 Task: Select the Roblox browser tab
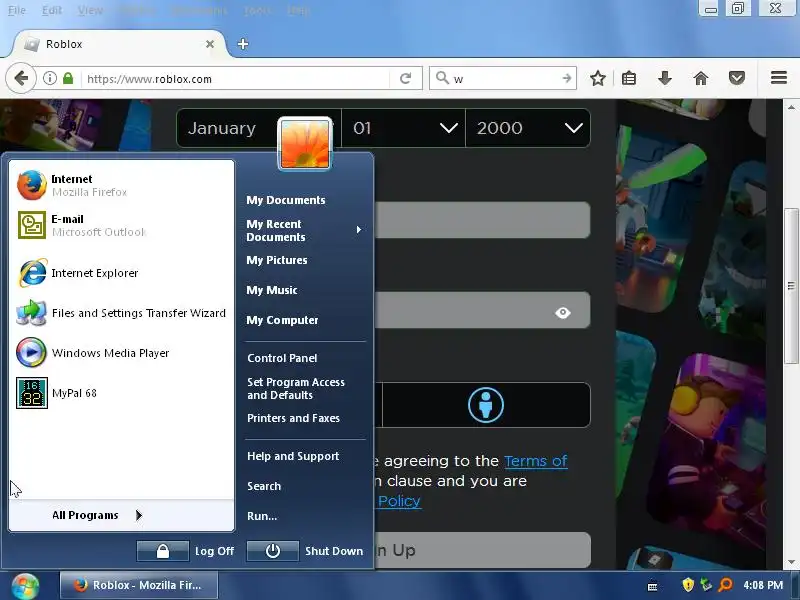pyautogui.click(x=118, y=44)
